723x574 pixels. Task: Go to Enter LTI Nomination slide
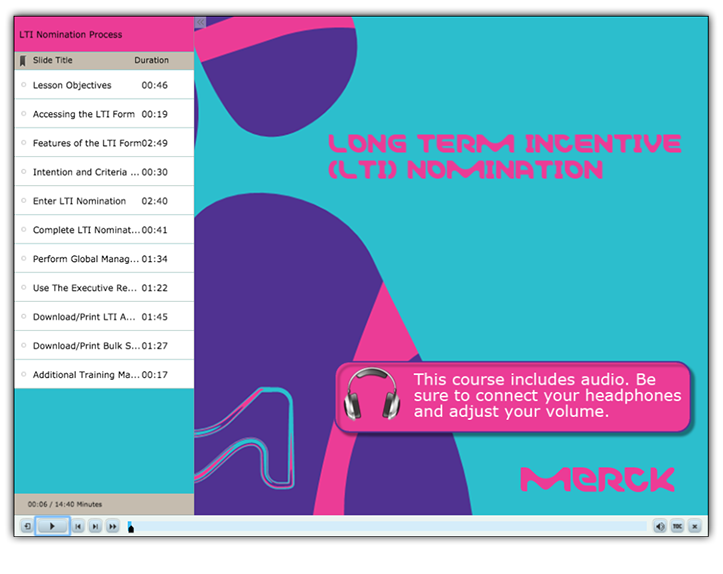pyautogui.click(x=79, y=201)
